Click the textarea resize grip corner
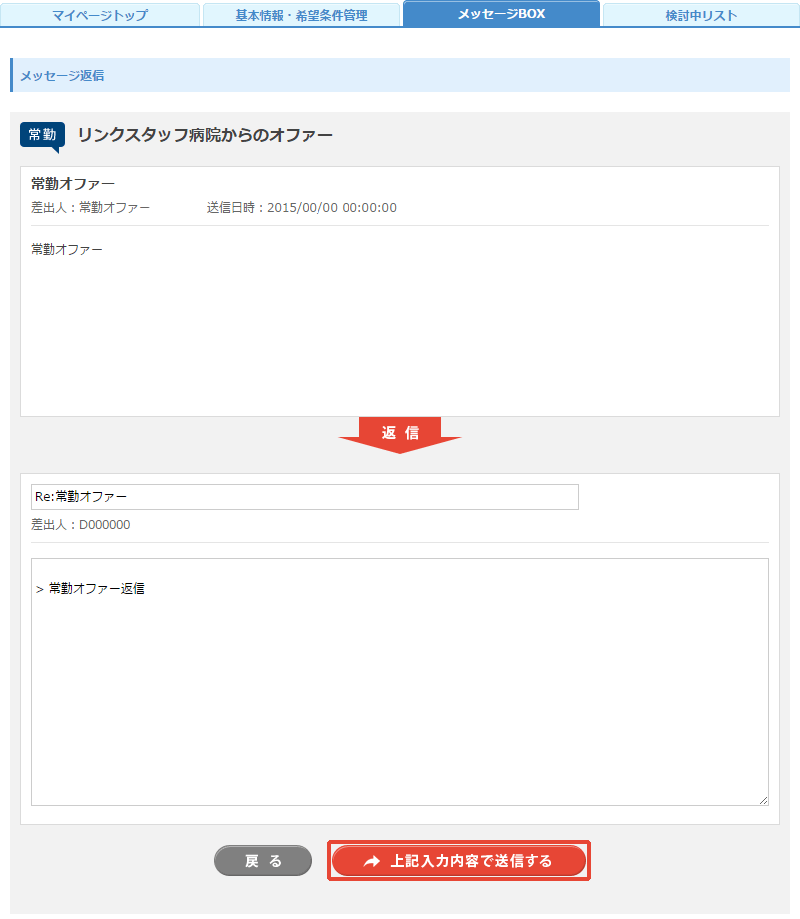The image size is (800, 919). click(763, 800)
